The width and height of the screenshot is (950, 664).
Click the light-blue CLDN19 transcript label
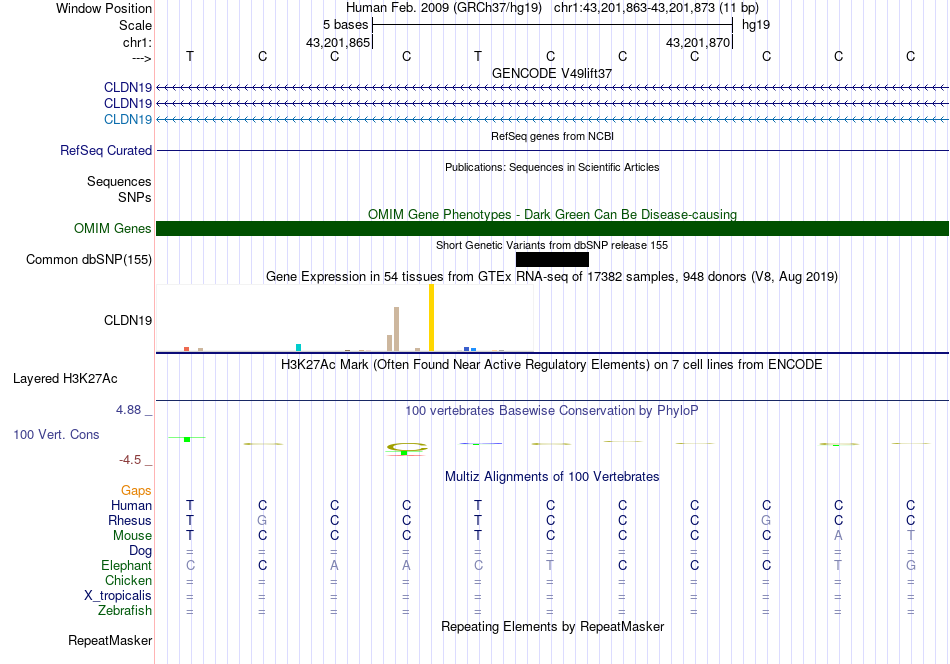128,119
